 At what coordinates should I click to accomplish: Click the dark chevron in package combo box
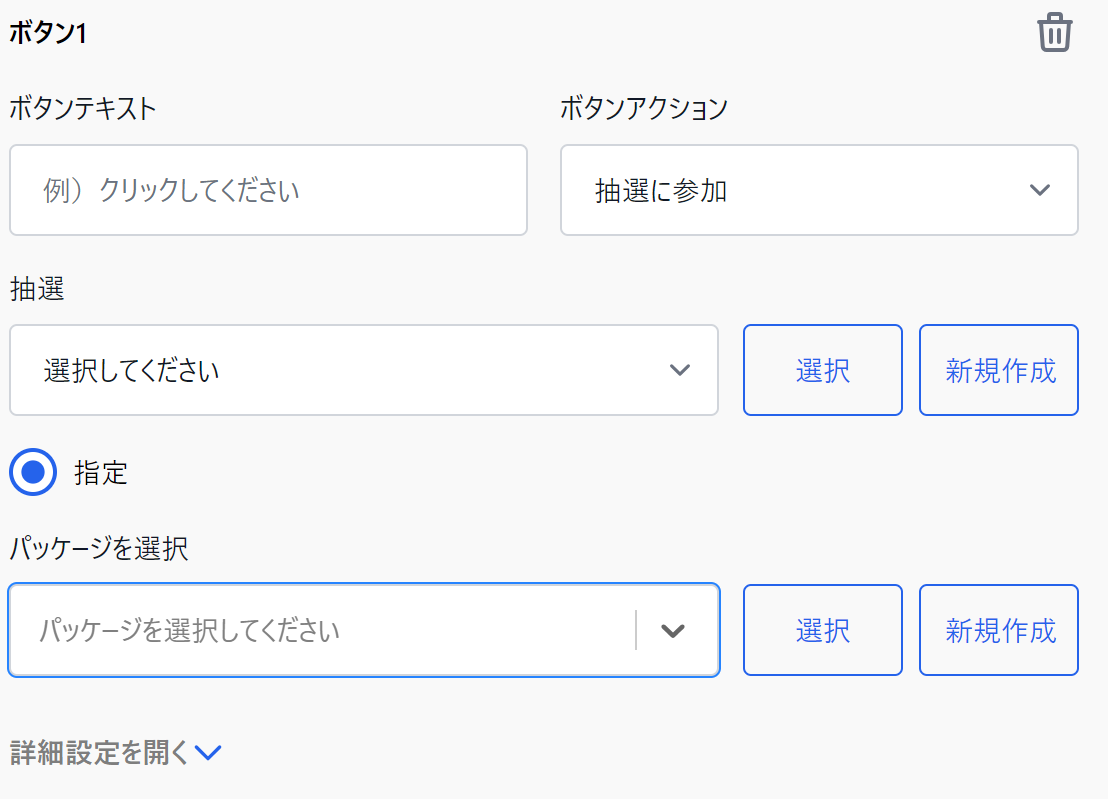point(673,630)
